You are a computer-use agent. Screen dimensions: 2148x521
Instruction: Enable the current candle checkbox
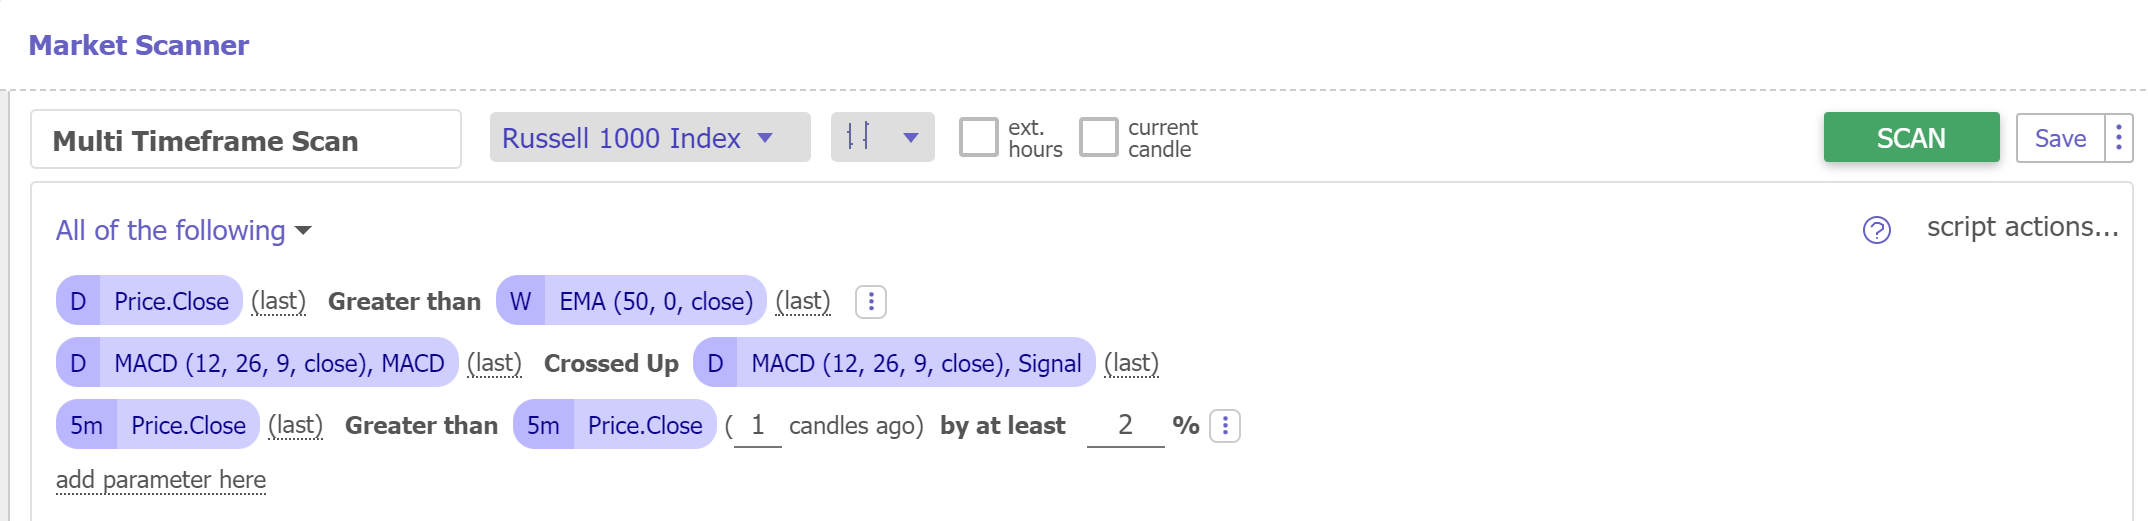click(1098, 137)
